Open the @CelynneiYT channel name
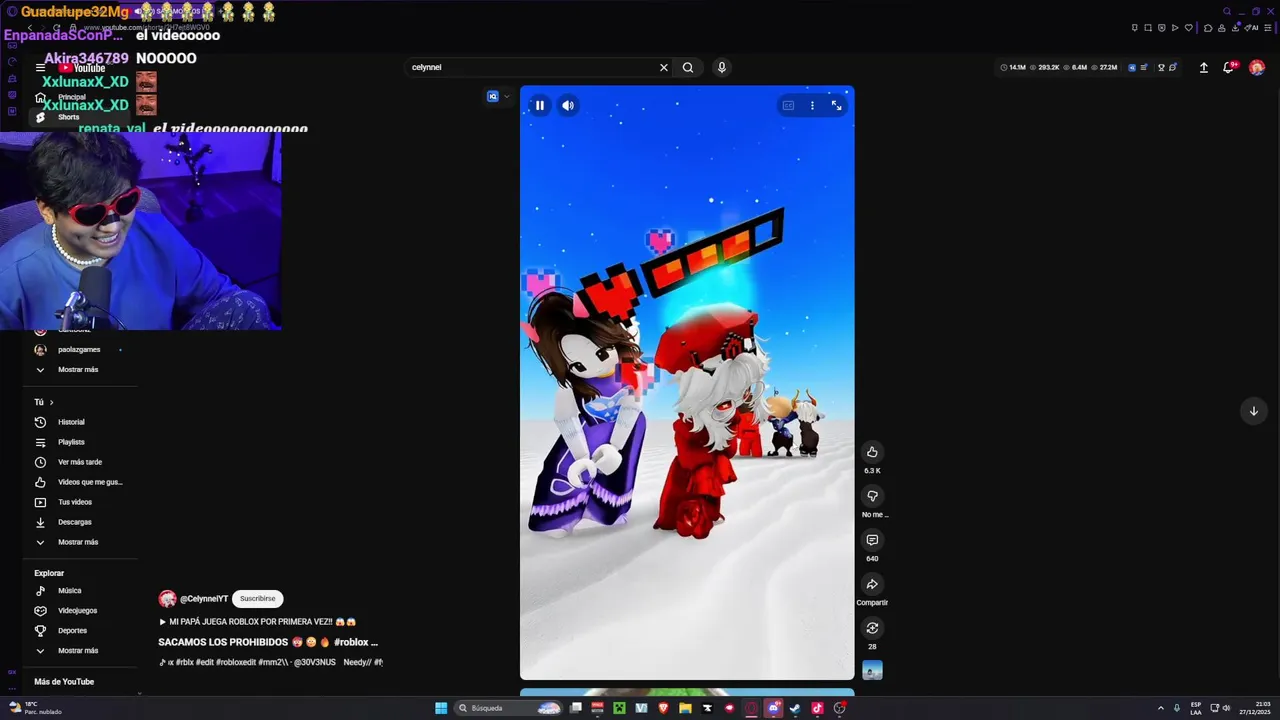 coord(204,599)
